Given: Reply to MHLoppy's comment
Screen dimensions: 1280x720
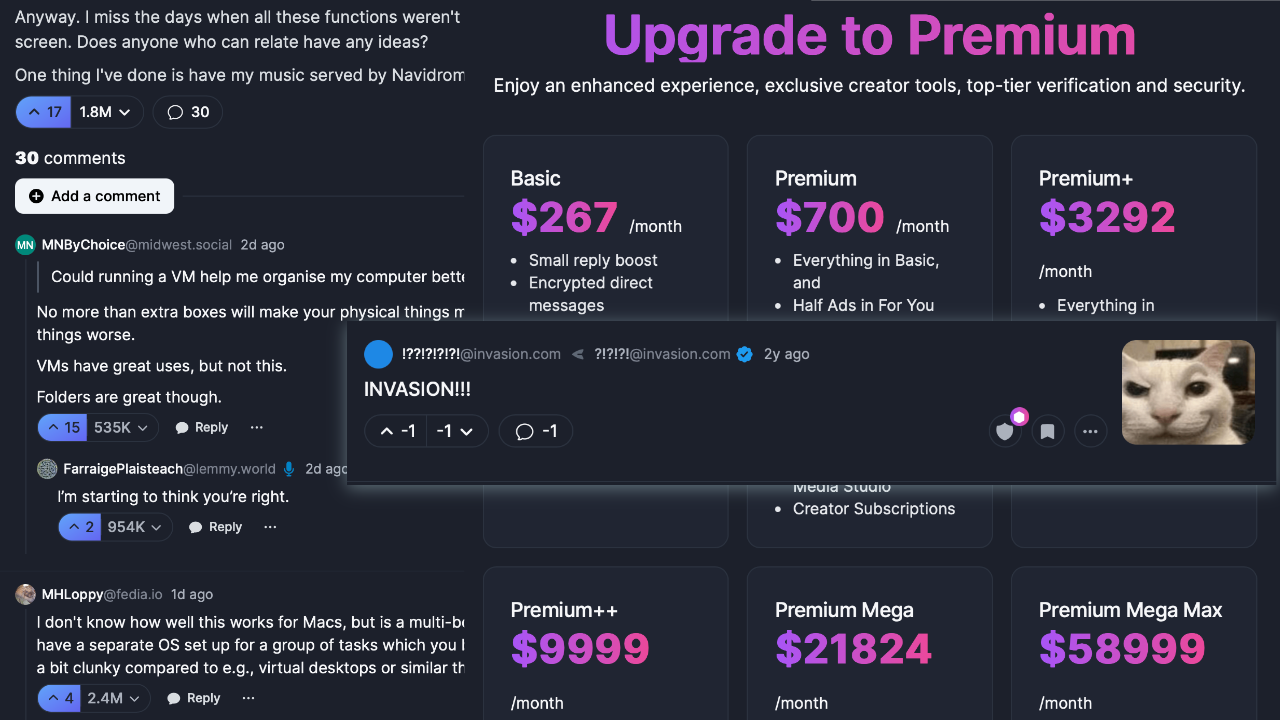Looking at the screenshot, I should click(x=194, y=698).
